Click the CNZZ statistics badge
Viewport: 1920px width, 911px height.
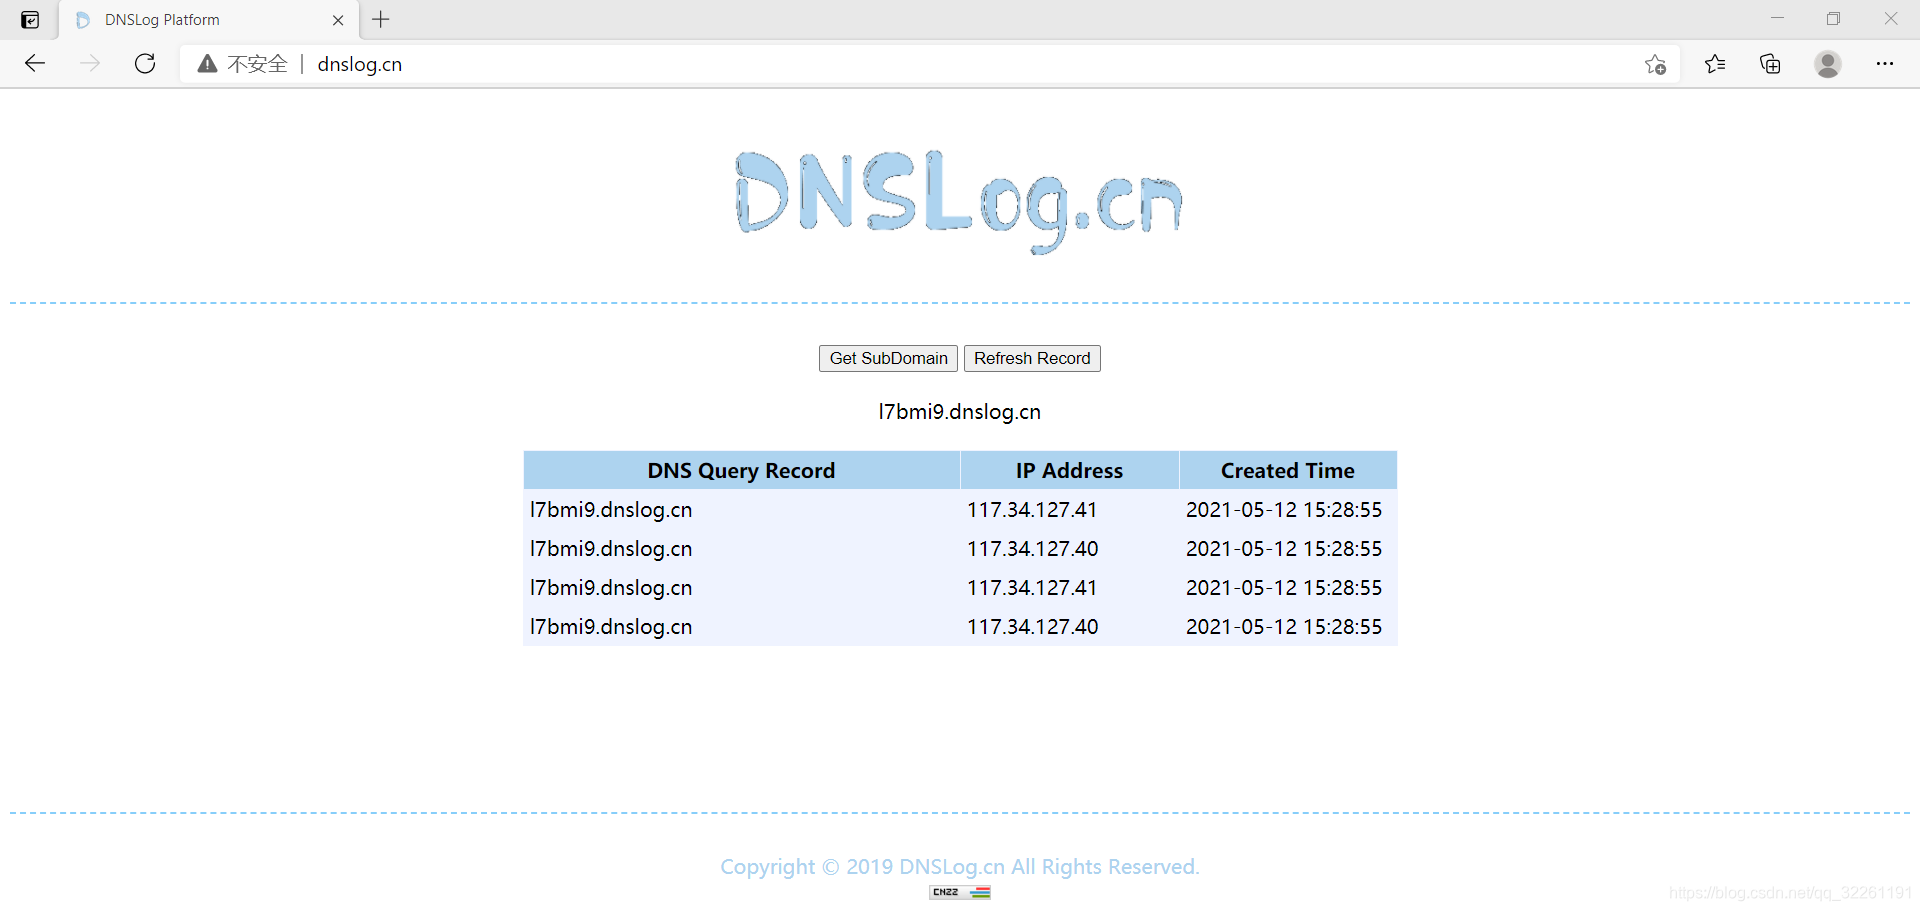[960, 892]
